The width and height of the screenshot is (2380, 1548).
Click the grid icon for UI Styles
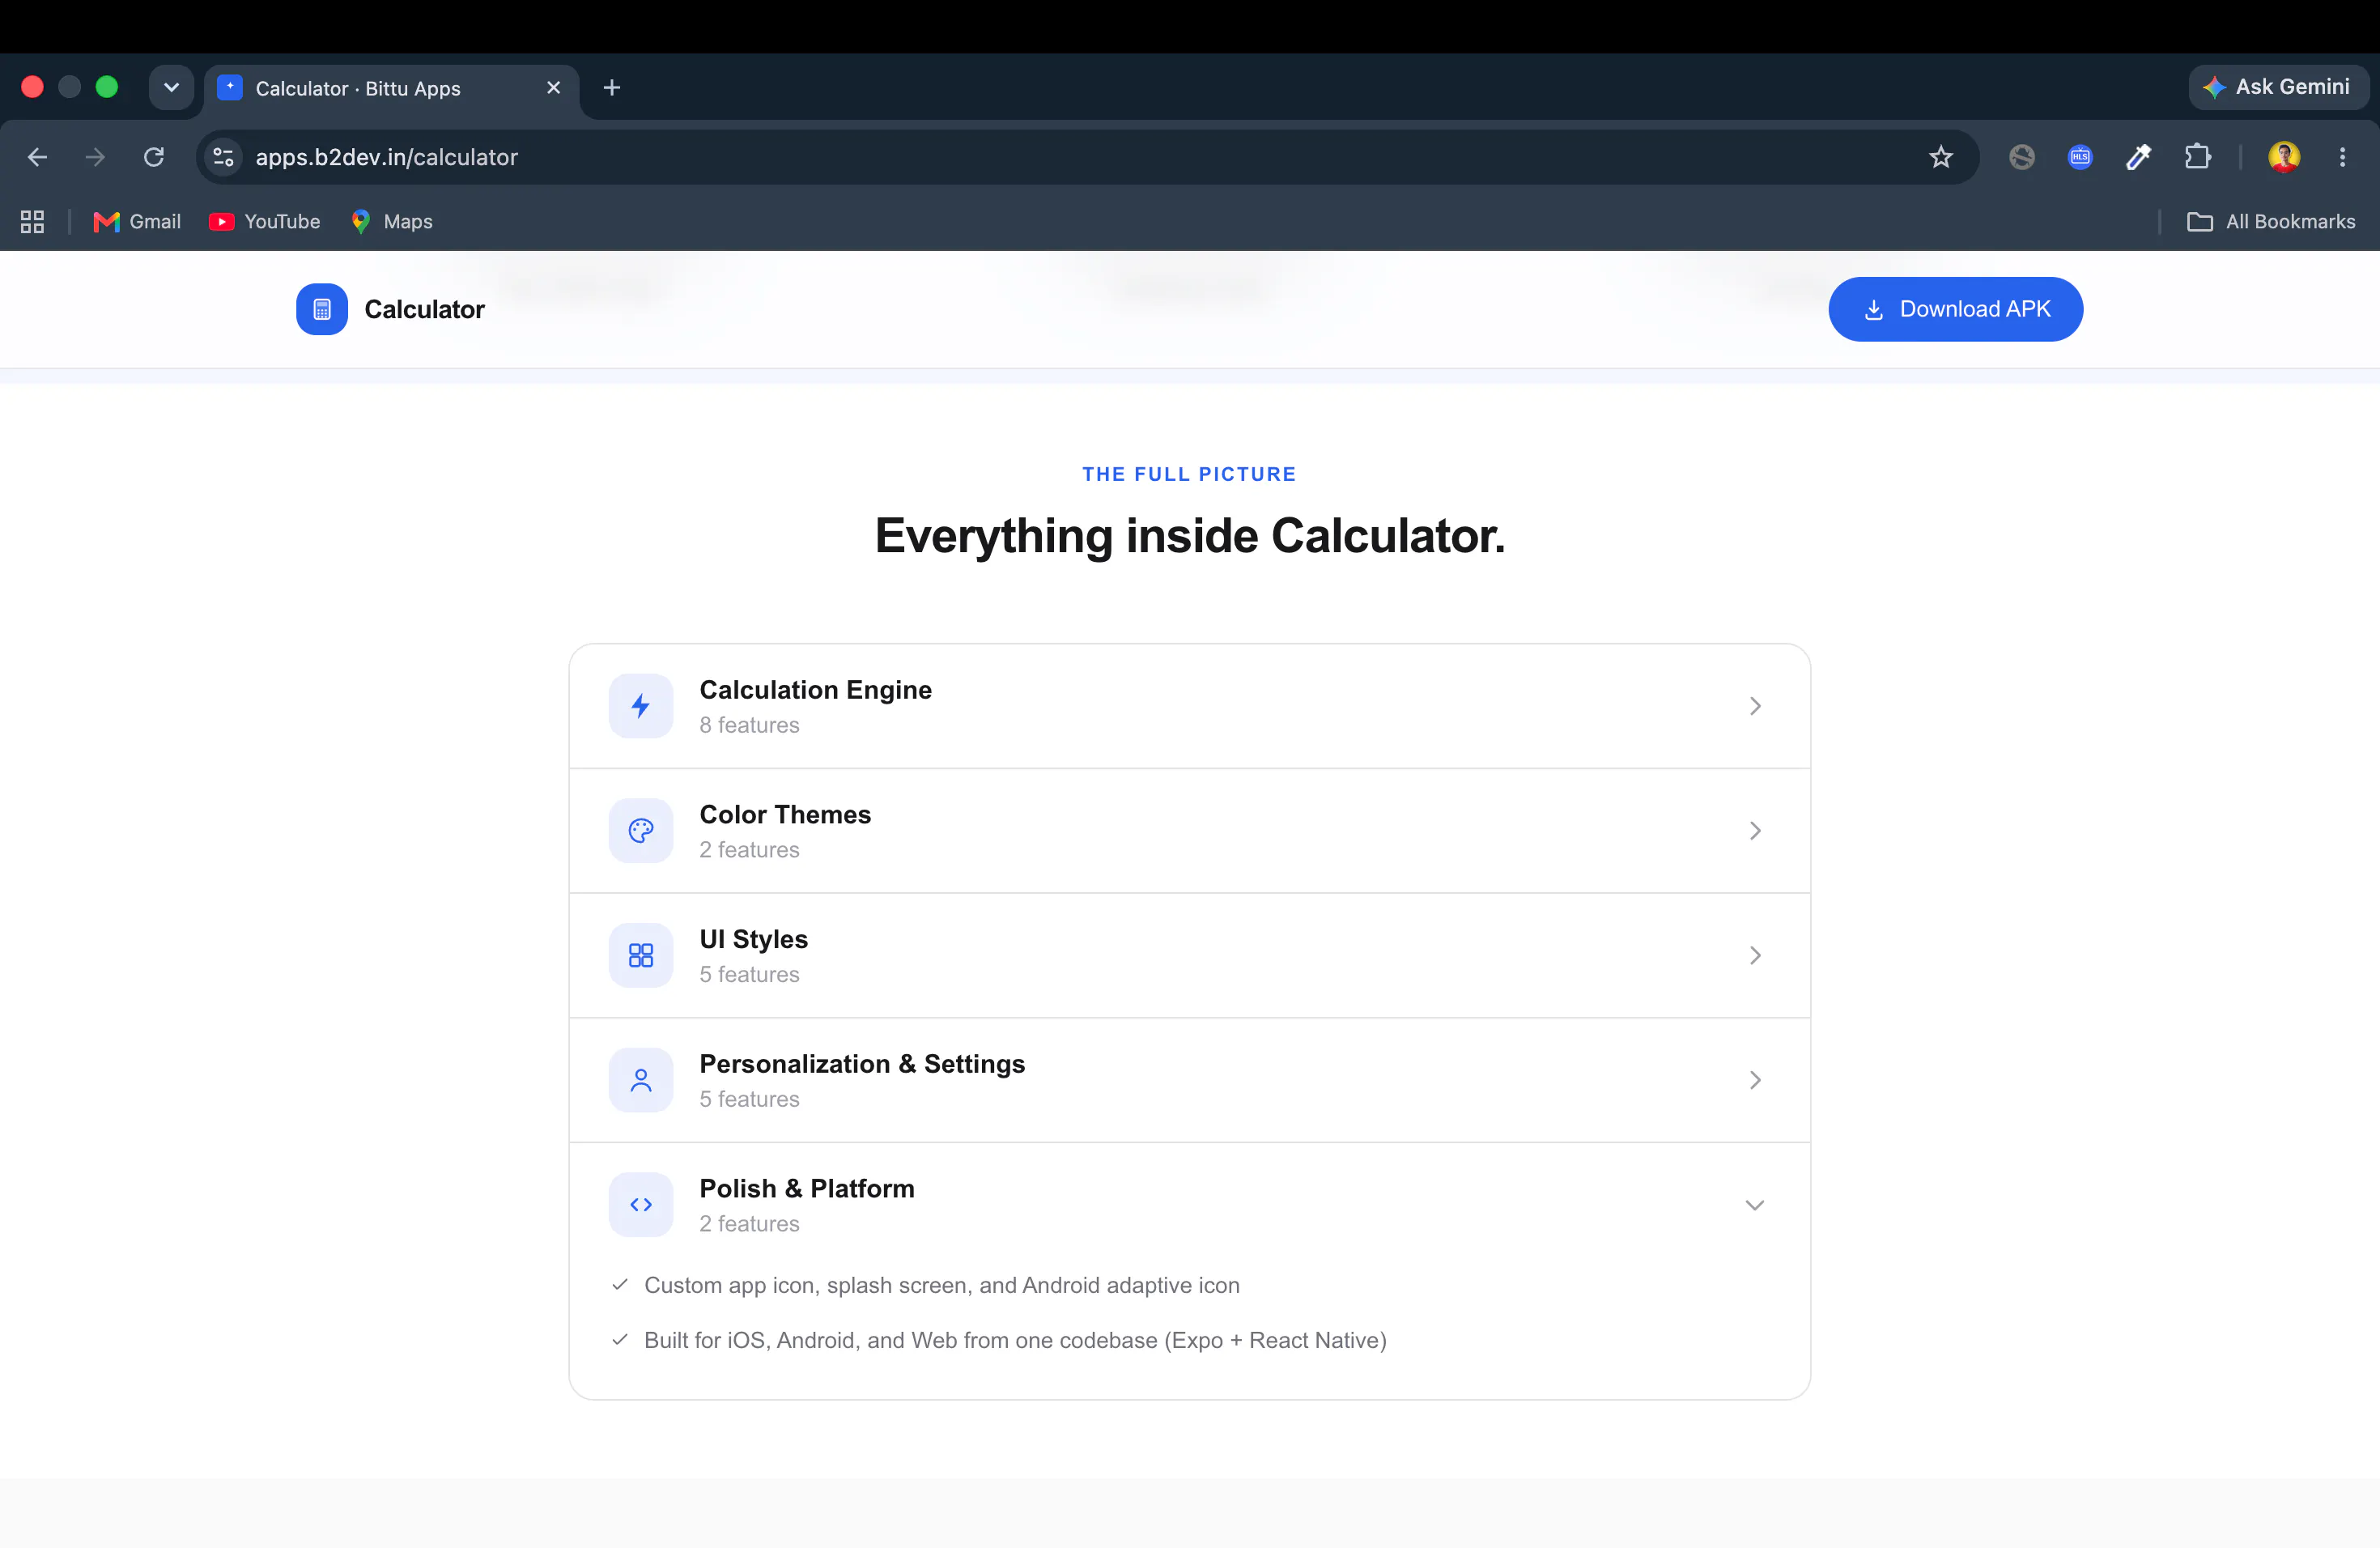pyautogui.click(x=641, y=955)
